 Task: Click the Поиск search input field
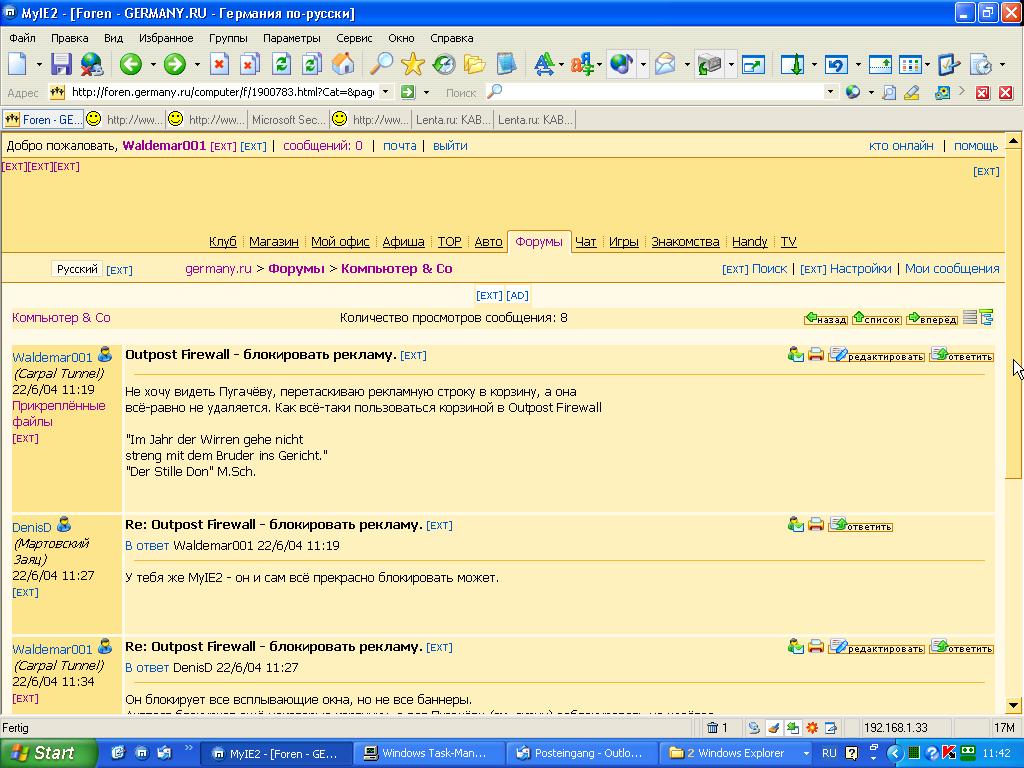point(663,92)
